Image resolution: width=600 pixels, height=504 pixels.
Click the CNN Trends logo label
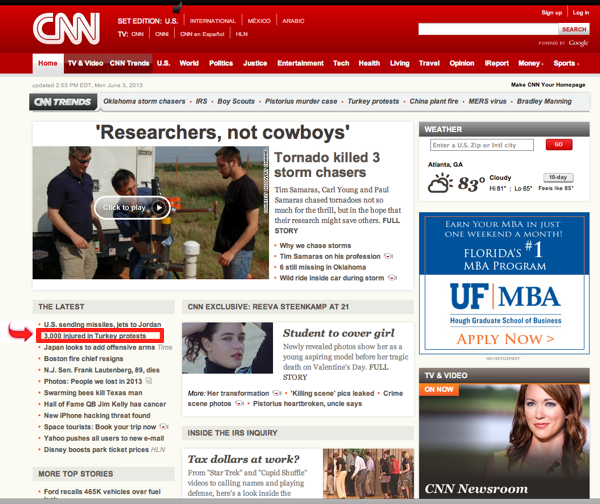(x=63, y=102)
